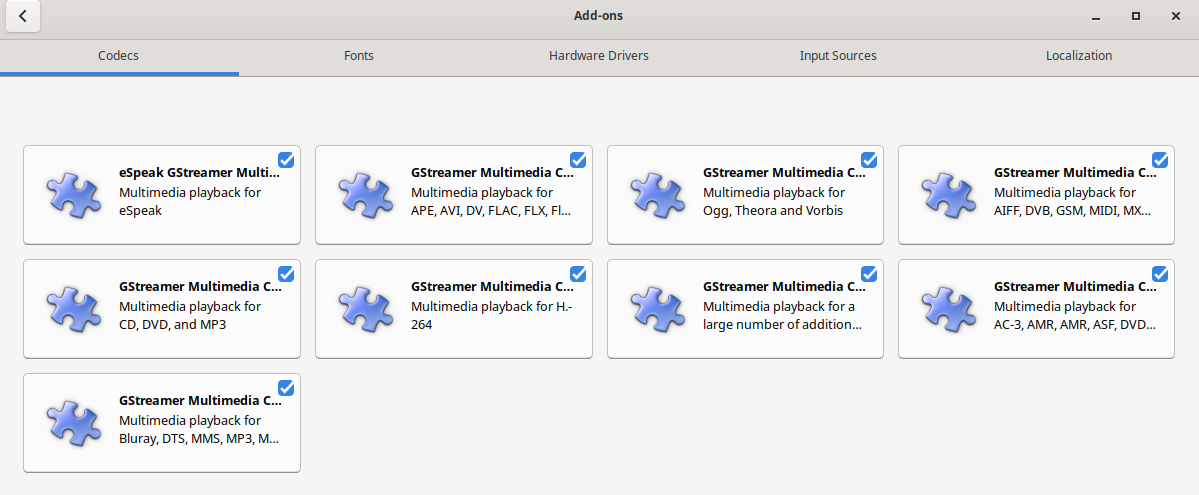This screenshot has width=1199, height=495.
Task: Select 'Multimedia playback for H.-264' description
Action: pos(490,315)
